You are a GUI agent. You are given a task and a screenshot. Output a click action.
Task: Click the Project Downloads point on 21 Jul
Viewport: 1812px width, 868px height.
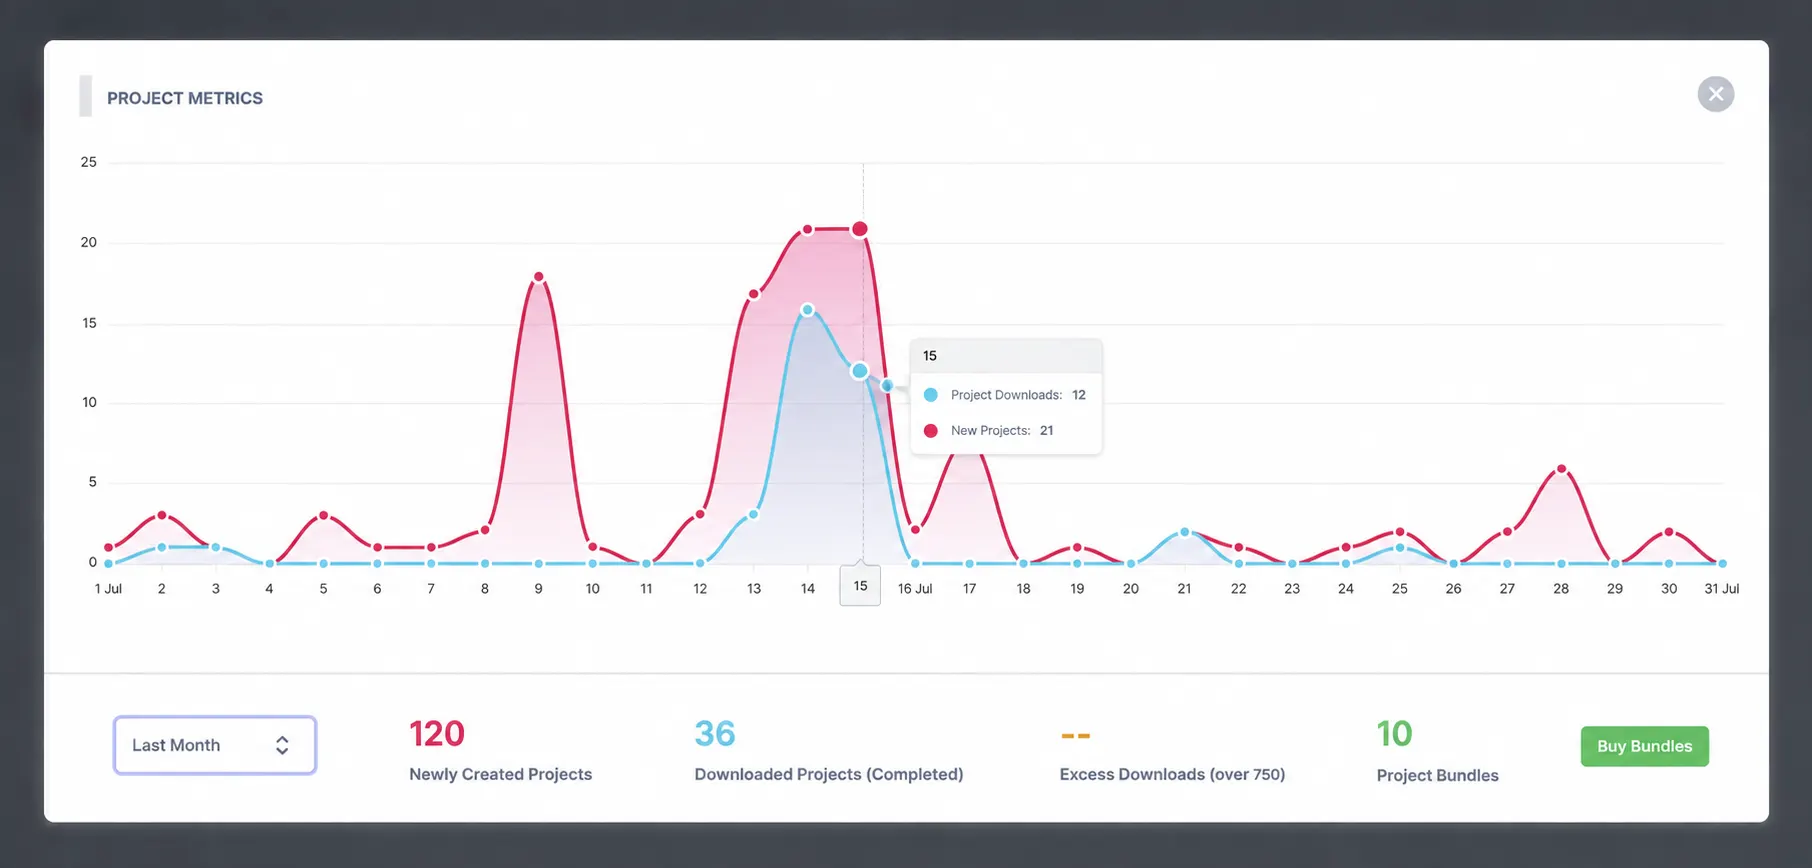point(1185,532)
